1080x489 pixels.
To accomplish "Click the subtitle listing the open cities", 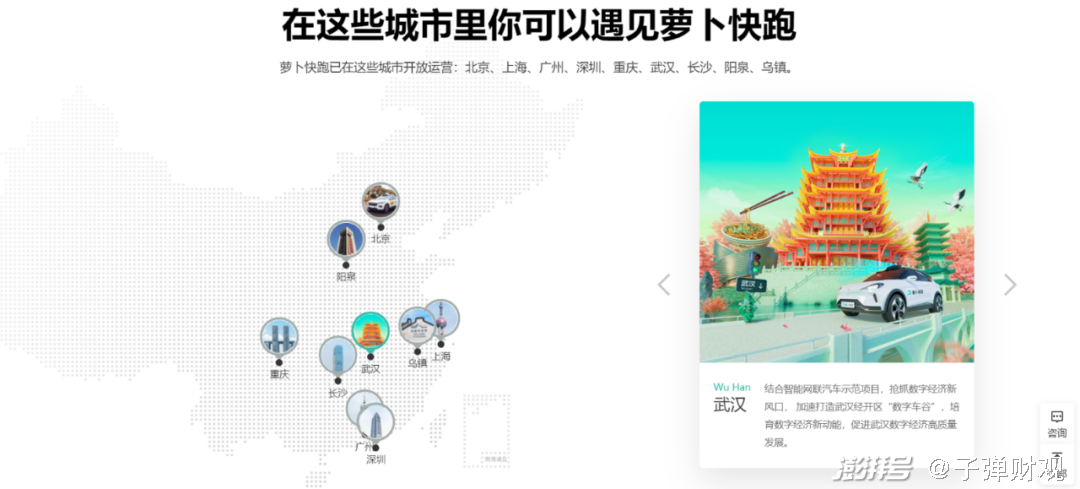I will coord(539,68).
